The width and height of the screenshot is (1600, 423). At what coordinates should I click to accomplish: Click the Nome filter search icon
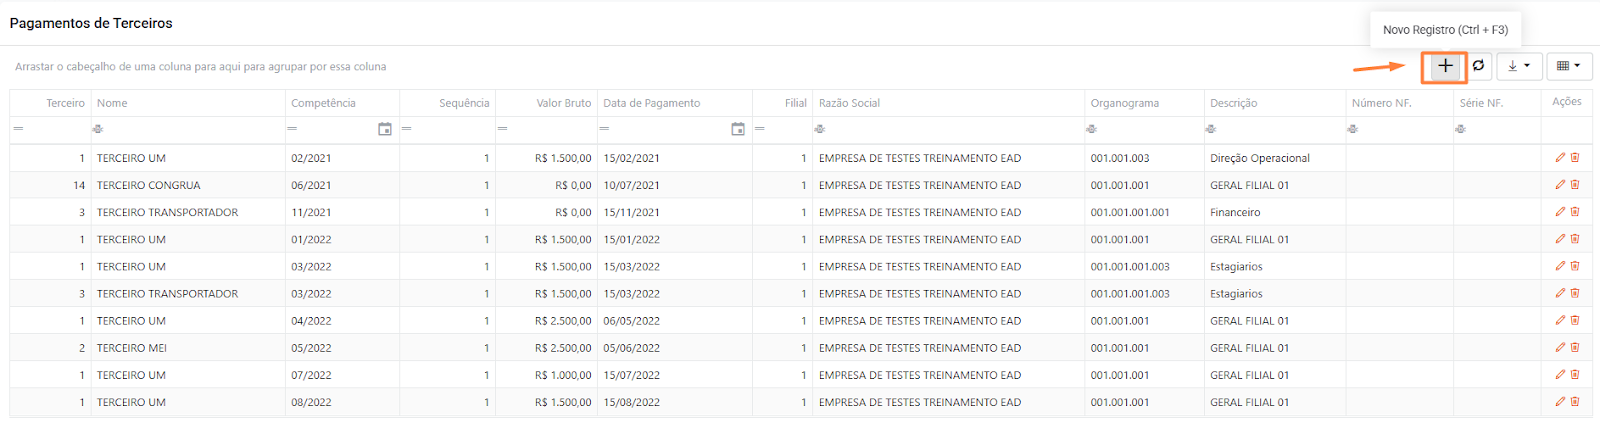[98, 129]
